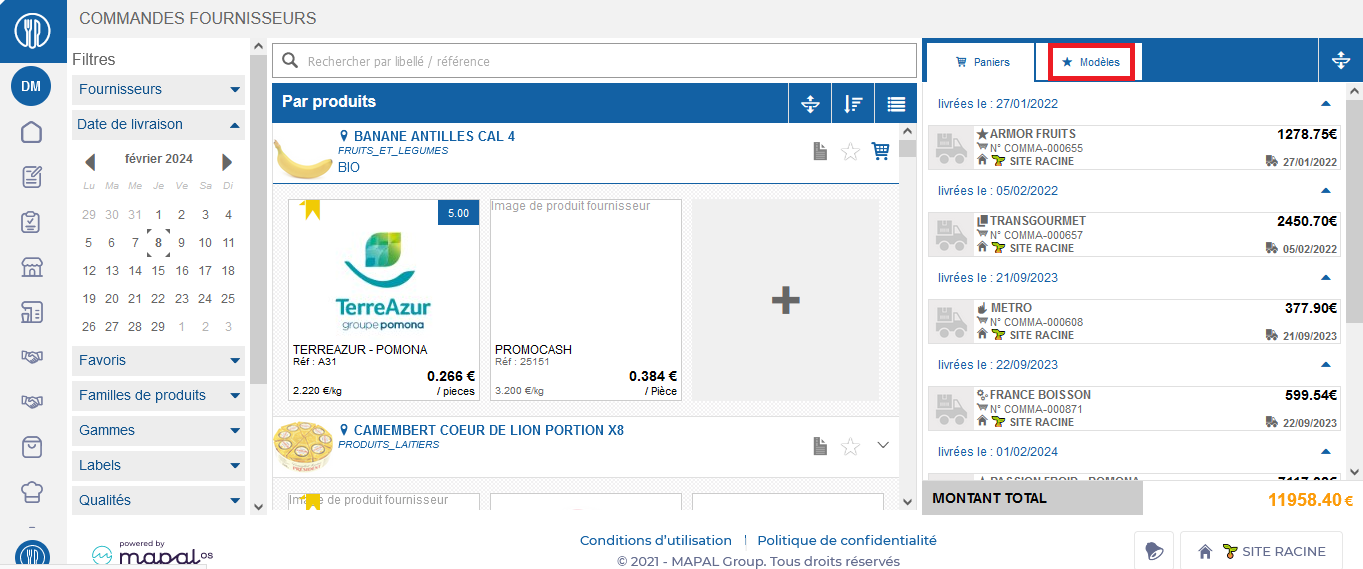Viewport: 1363px width, 569px height.
Task: Go to next month in calendar
Action: (227, 161)
